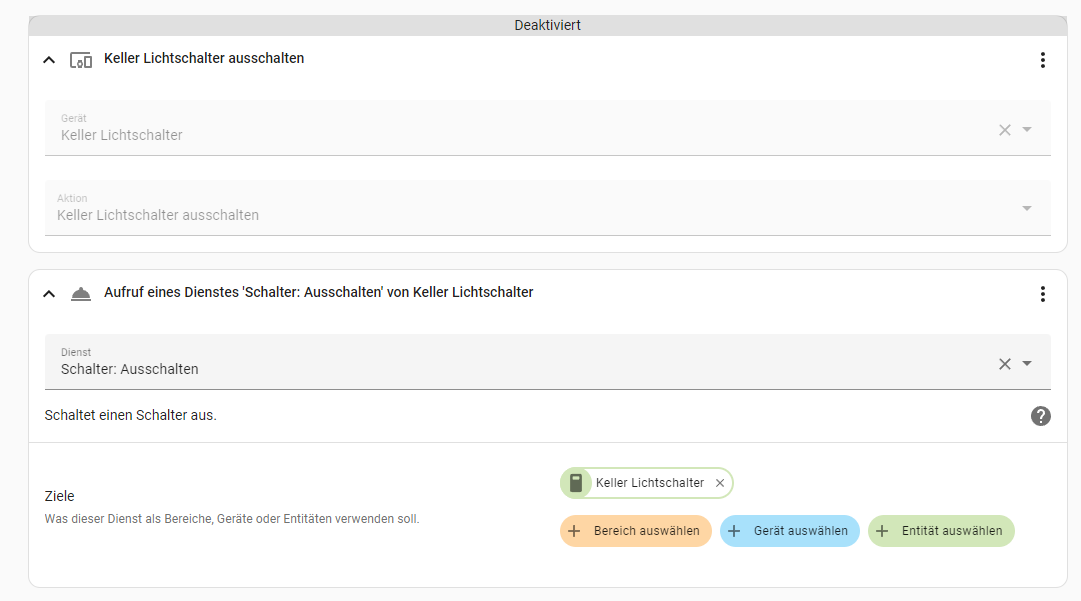The height and width of the screenshot is (601, 1081).
Task: Open the Aktion dropdown arrow
Action: coord(1027,208)
